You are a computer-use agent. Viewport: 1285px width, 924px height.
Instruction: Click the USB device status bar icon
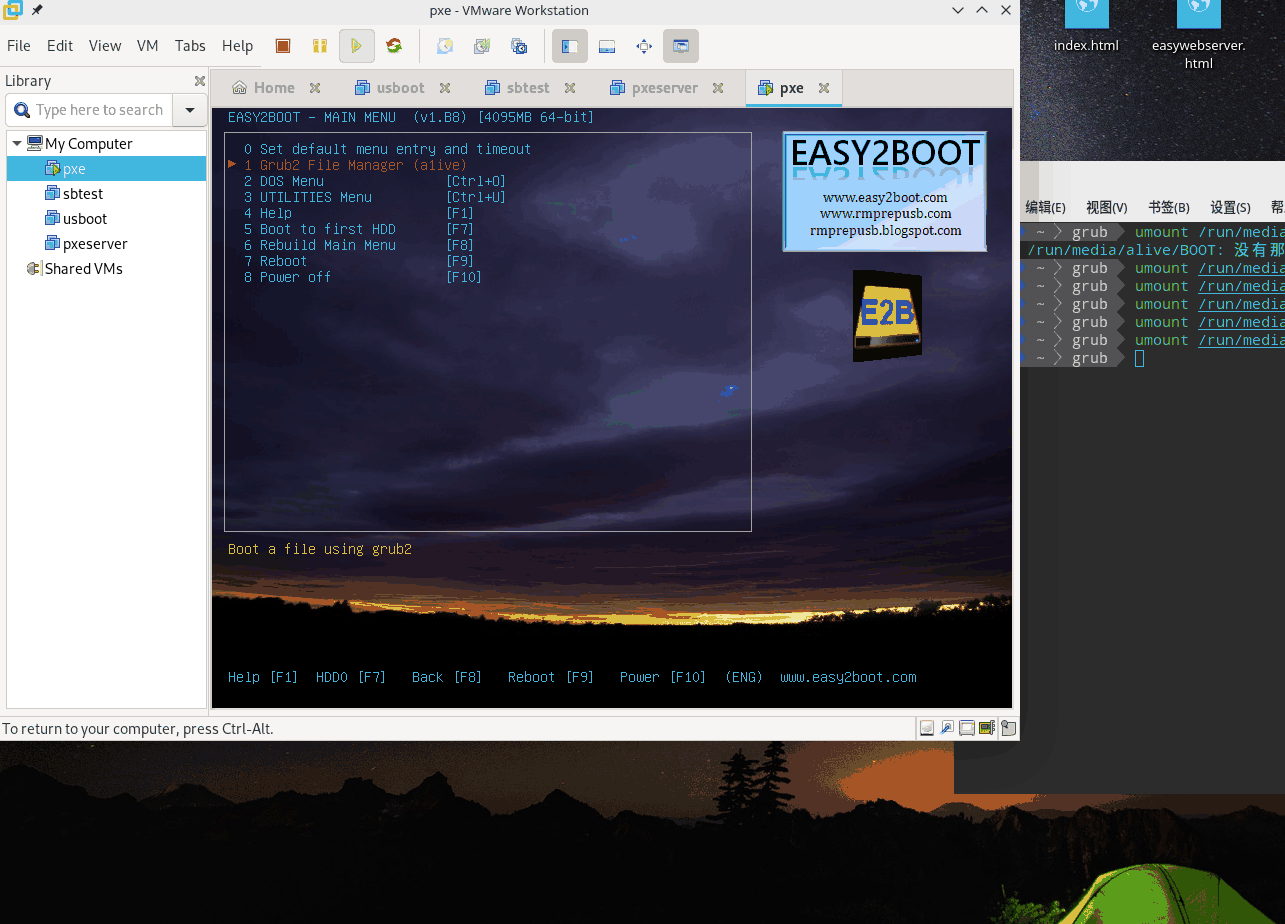(947, 728)
